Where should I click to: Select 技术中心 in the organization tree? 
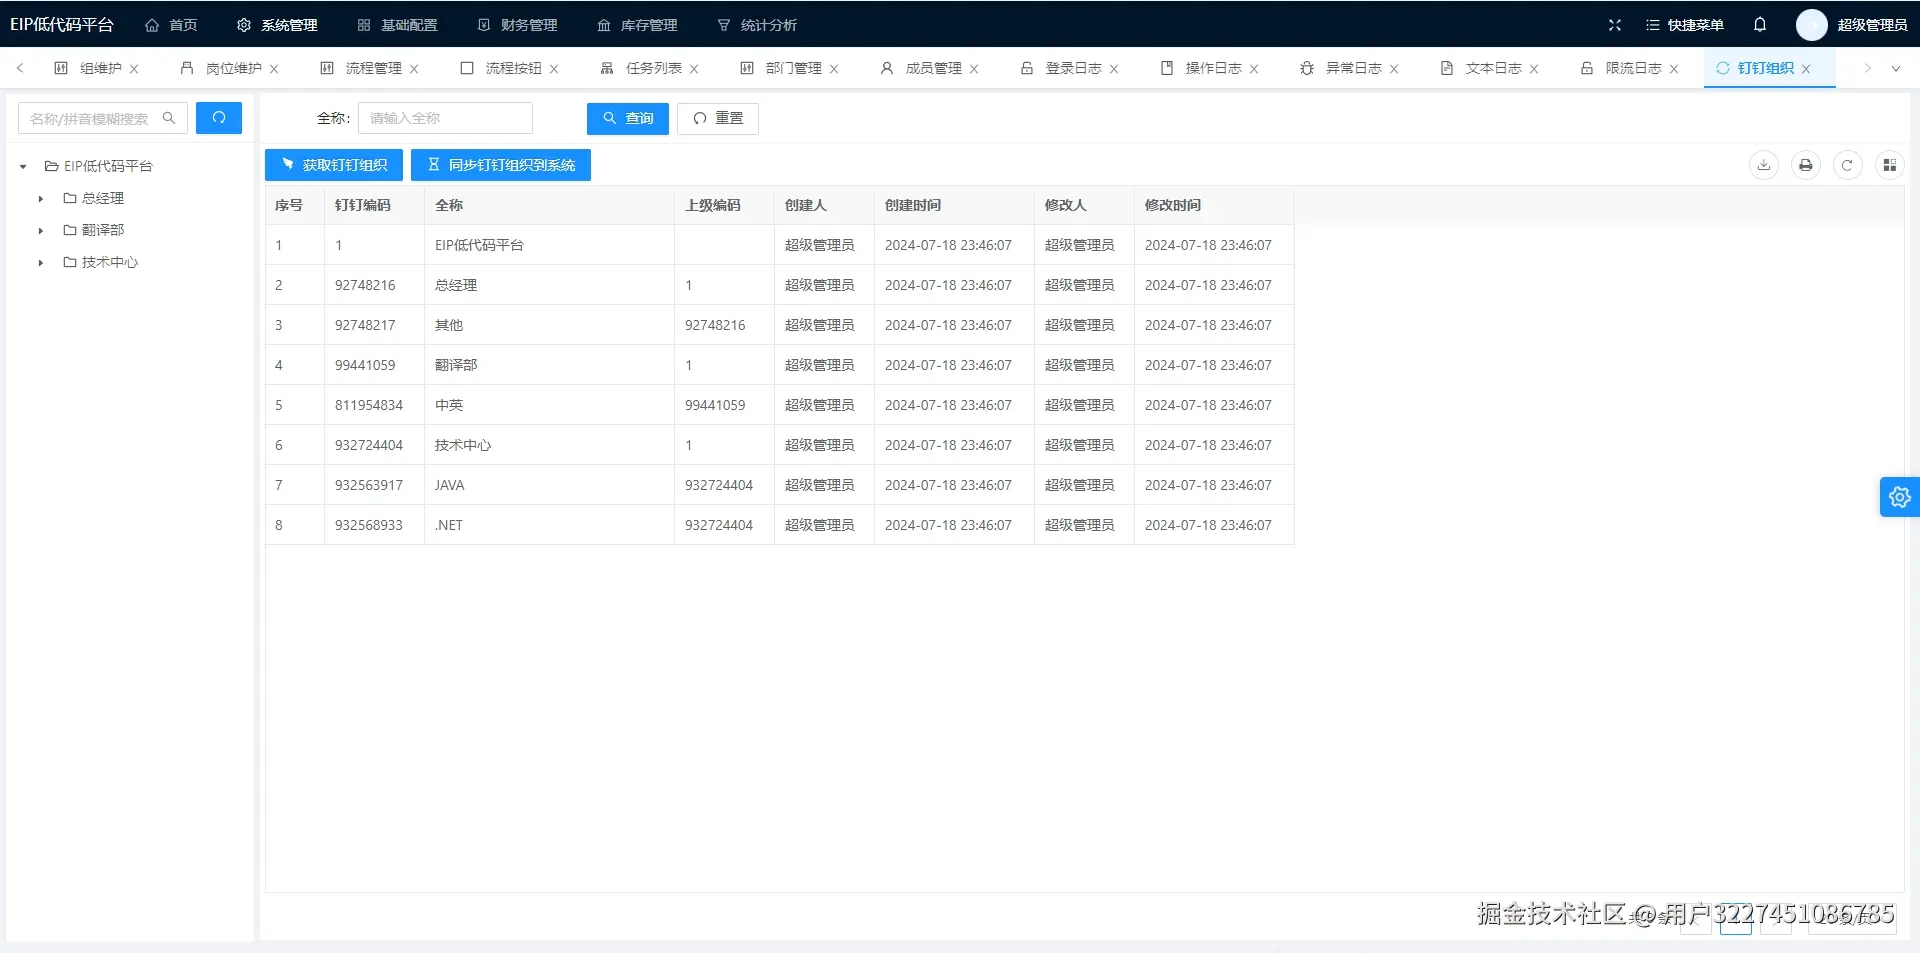(110, 262)
